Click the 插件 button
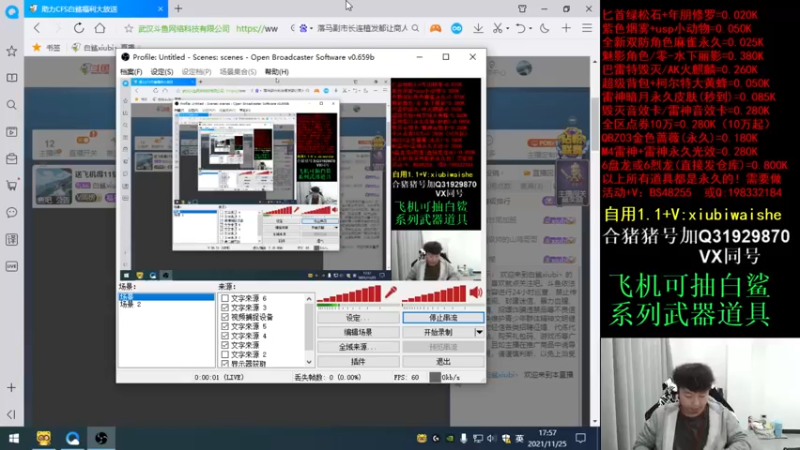This screenshot has height=450, width=800. tap(358, 362)
